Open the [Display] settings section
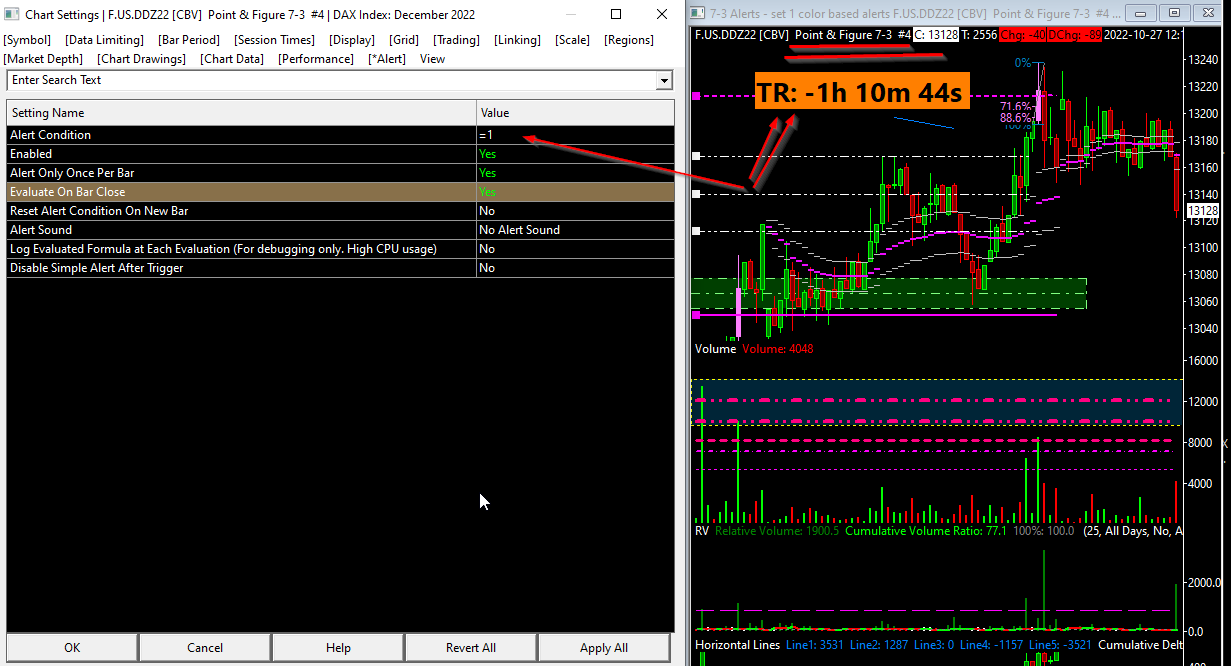The height and width of the screenshot is (666, 1231). tap(352, 40)
